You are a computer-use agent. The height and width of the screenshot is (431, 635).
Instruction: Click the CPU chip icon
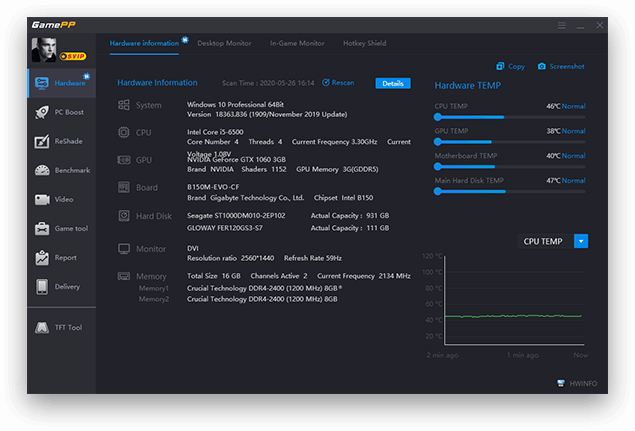coord(124,132)
